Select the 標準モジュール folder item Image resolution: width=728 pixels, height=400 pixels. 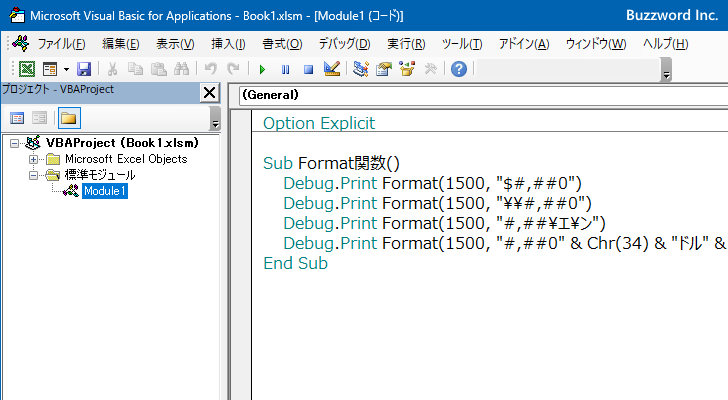100,175
